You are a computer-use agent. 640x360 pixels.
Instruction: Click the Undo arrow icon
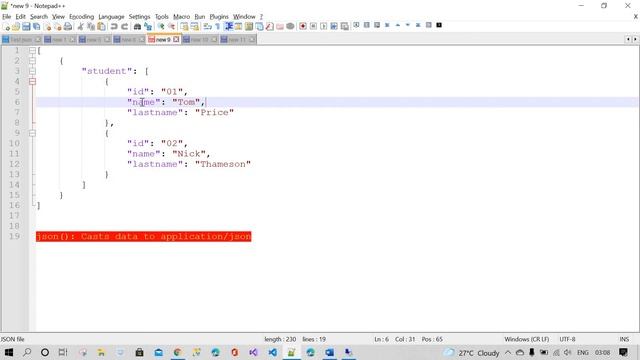pyautogui.click(x=114, y=27)
